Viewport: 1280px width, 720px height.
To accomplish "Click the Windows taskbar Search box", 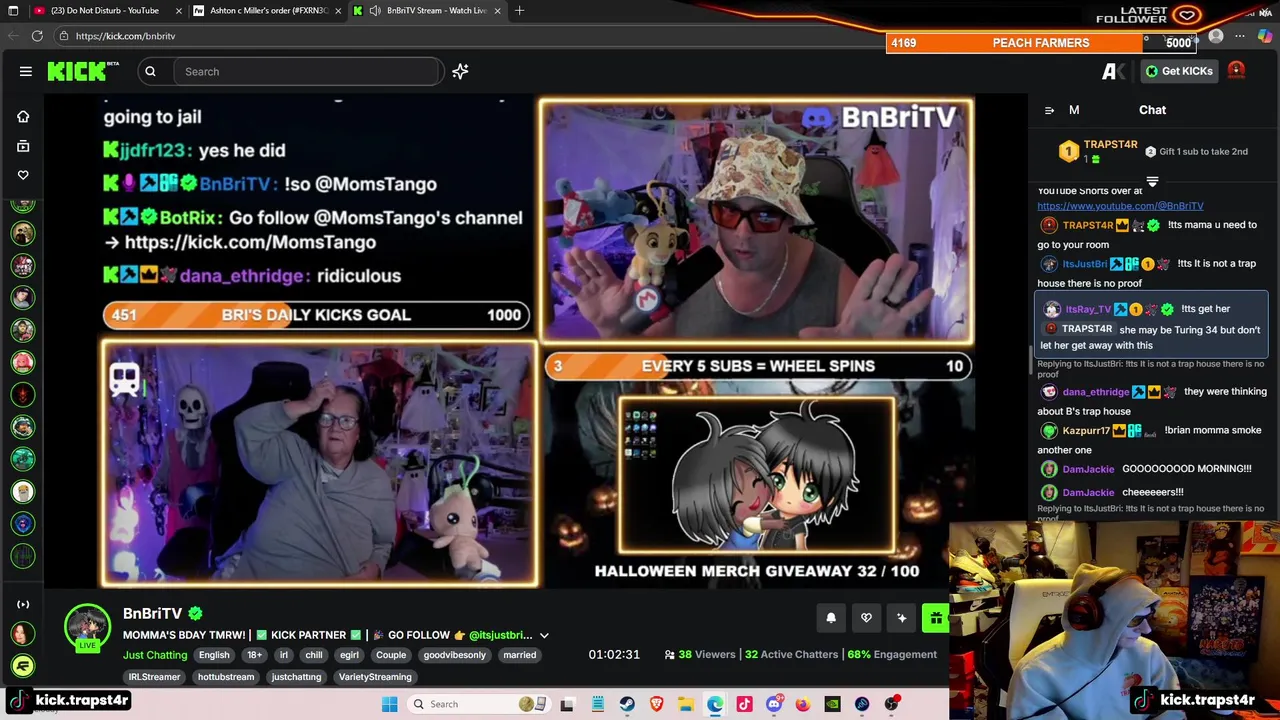I will click(478, 704).
